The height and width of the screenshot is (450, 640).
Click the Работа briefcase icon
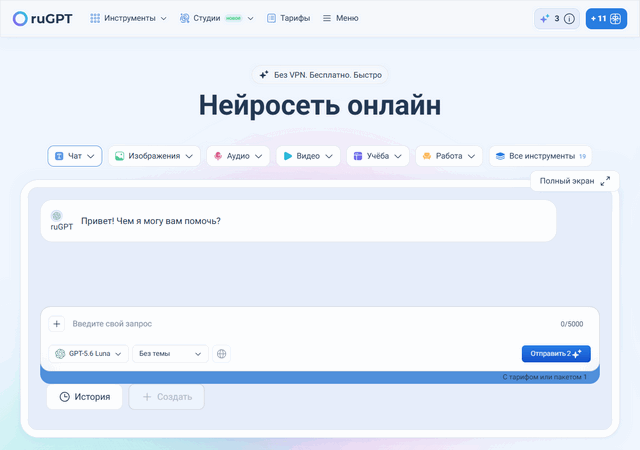tap(427, 156)
